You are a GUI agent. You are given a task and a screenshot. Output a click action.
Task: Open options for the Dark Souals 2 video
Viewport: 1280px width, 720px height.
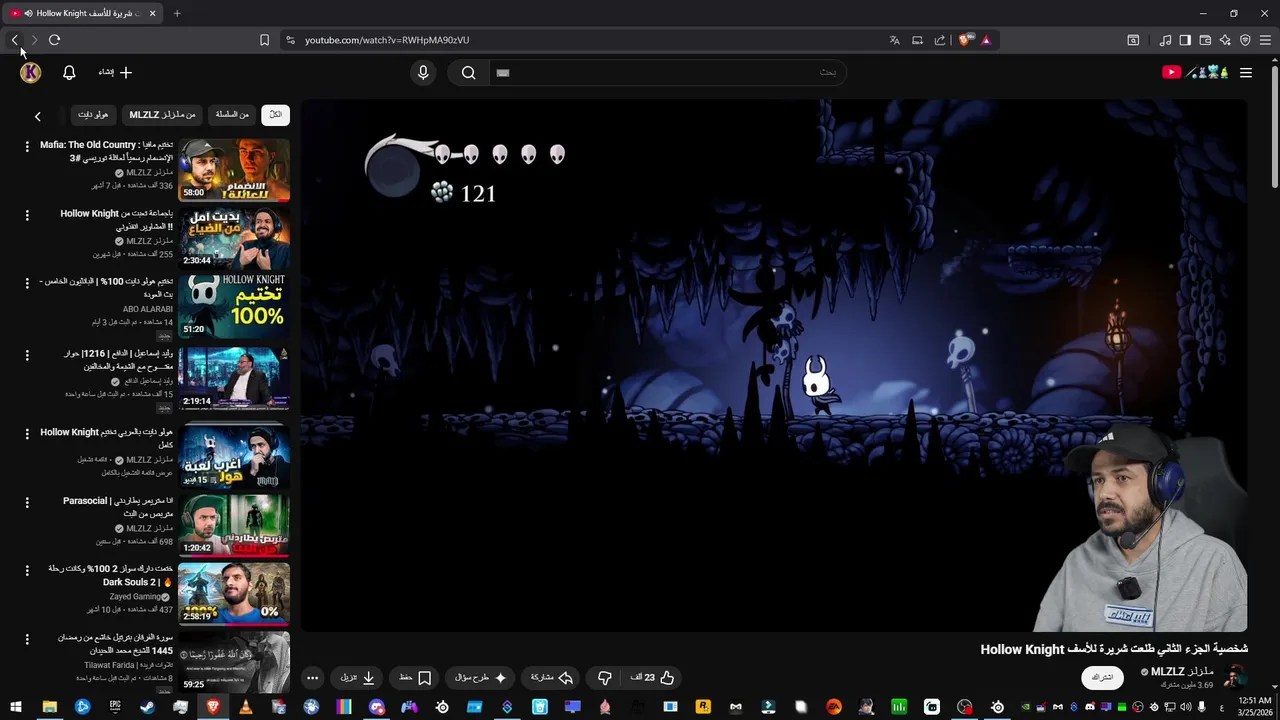[27, 571]
